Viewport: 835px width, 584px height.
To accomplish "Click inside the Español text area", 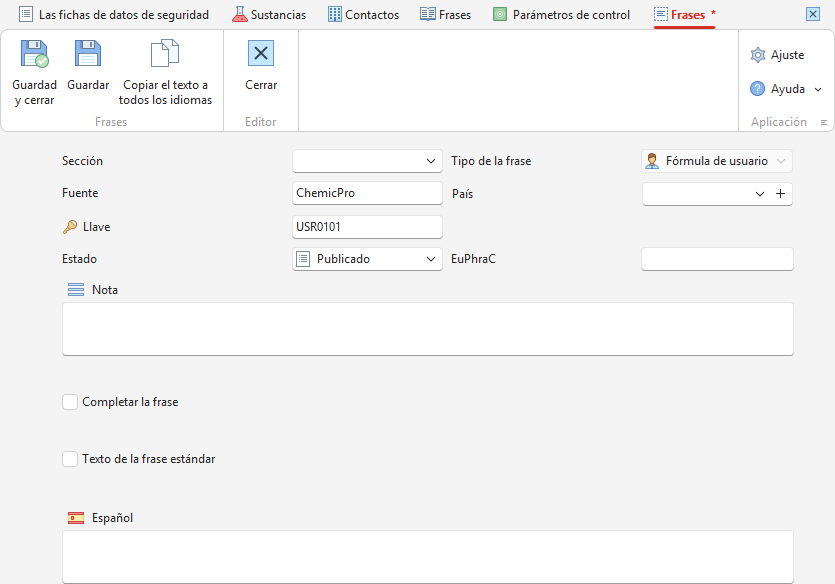I will click(x=428, y=557).
